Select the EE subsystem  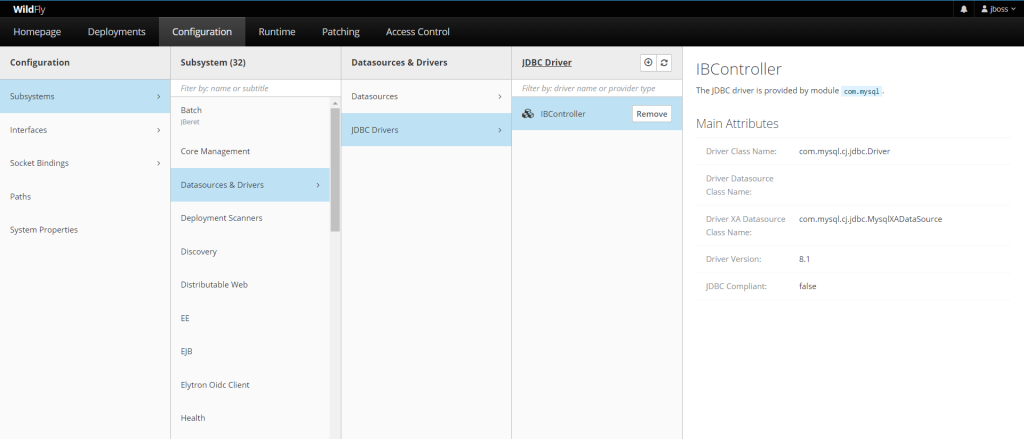[x=250, y=318]
